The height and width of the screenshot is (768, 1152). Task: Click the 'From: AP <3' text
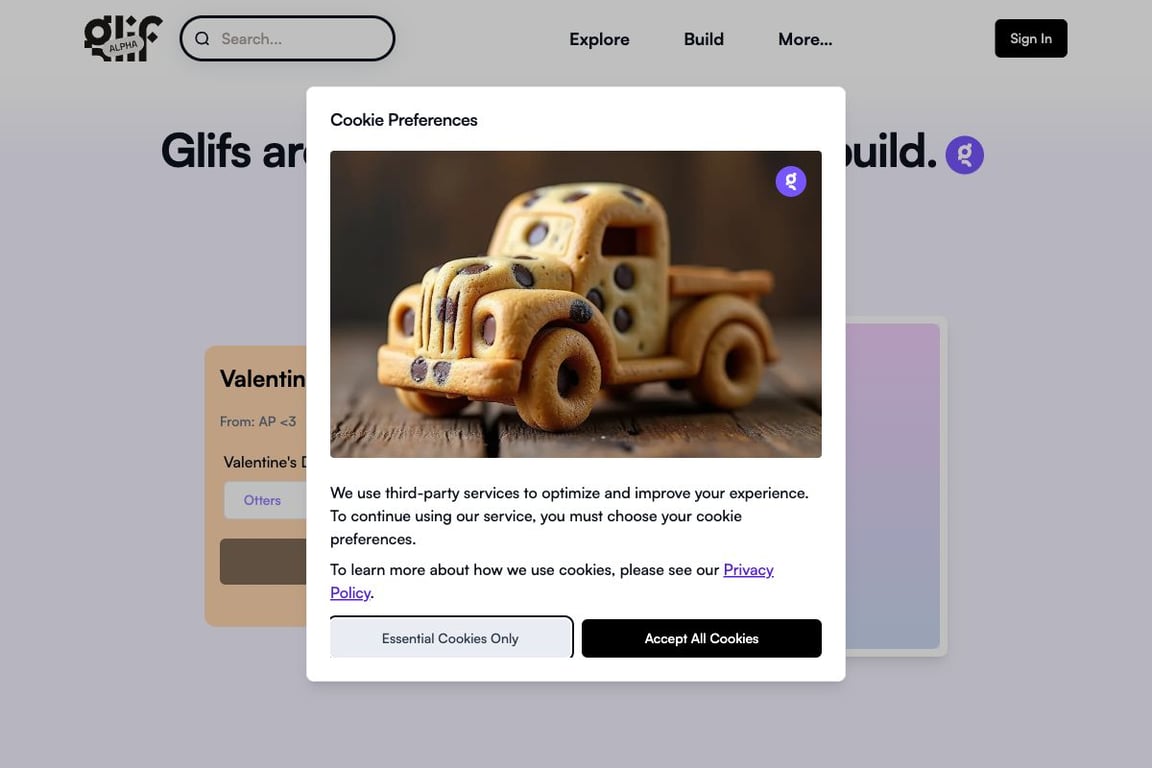click(258, 422)
